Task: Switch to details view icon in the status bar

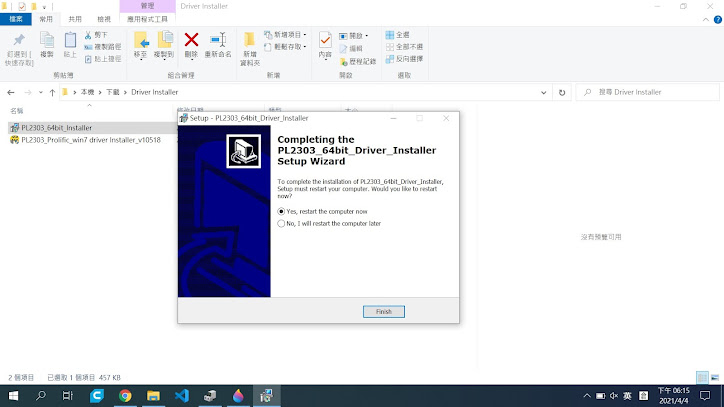Action: [702, 377]
